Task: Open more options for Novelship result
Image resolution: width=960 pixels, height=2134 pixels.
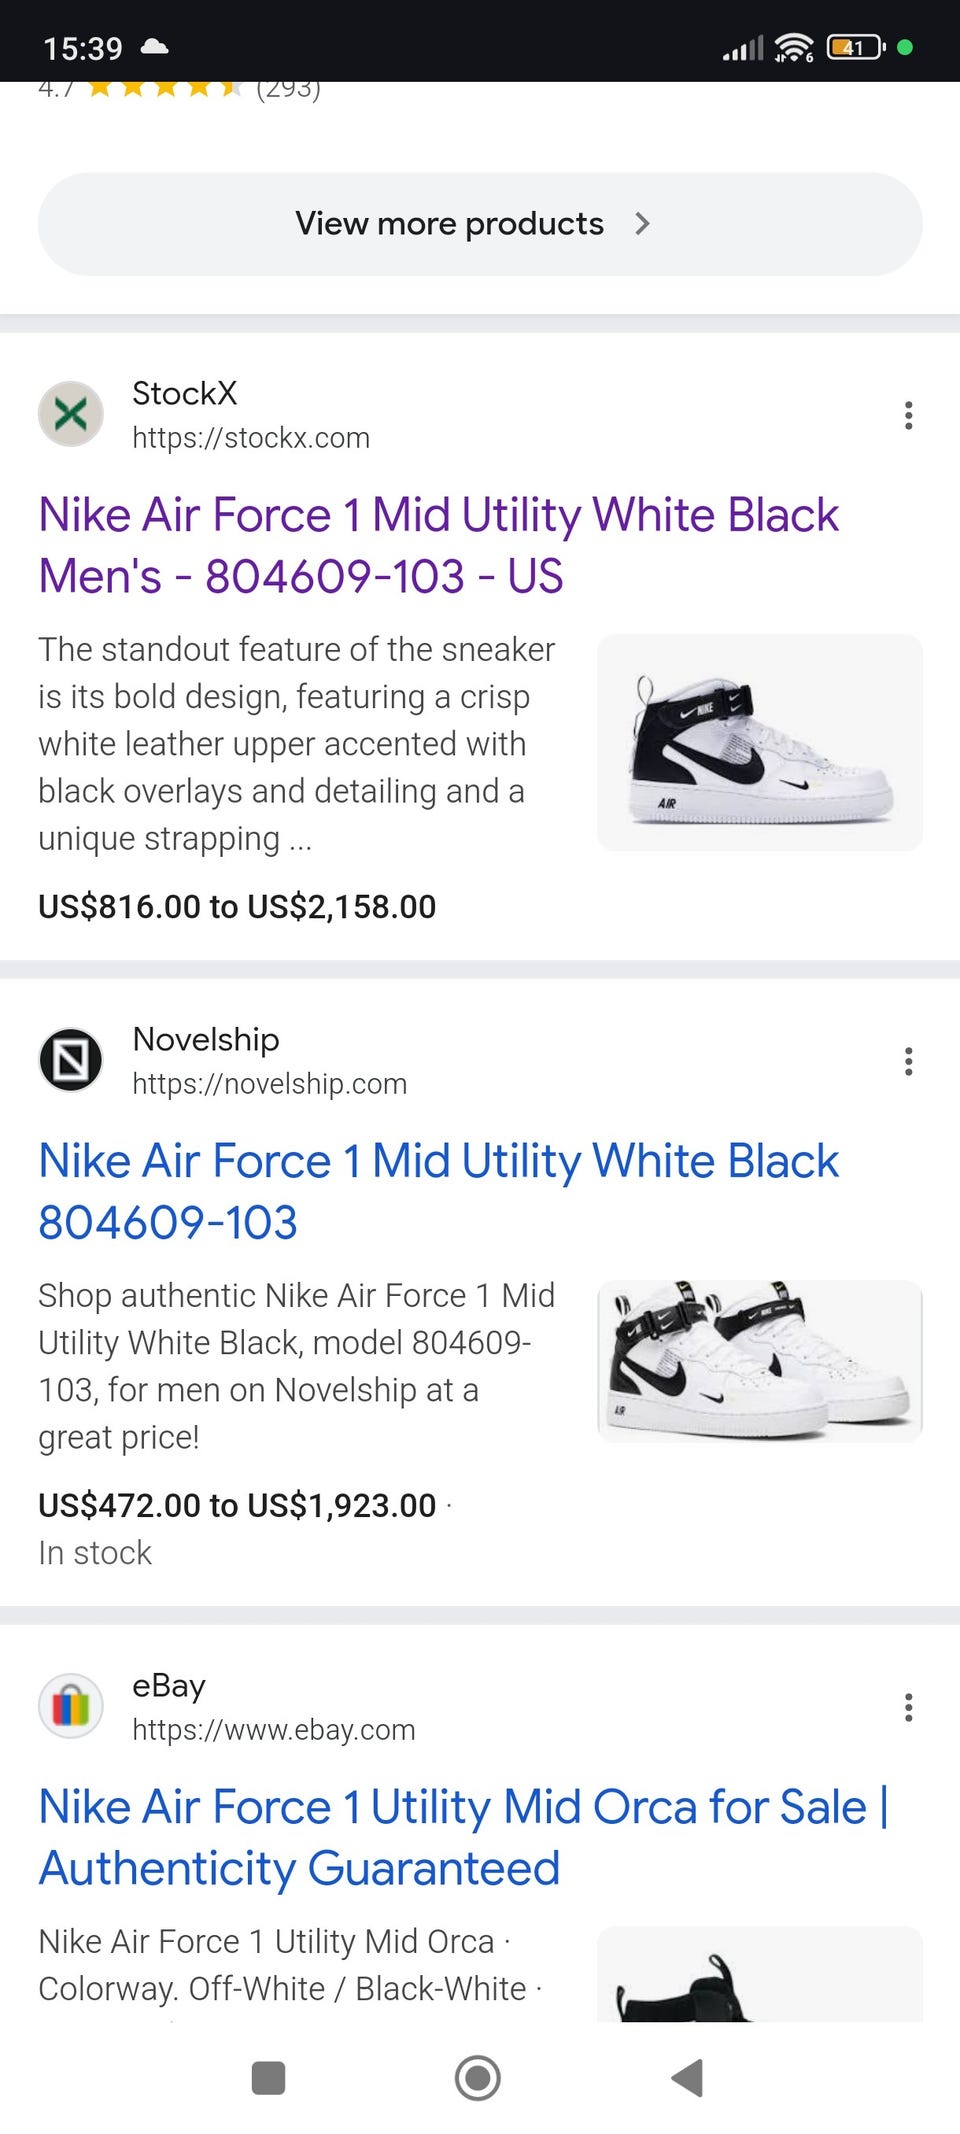Action: point(908,1061)
